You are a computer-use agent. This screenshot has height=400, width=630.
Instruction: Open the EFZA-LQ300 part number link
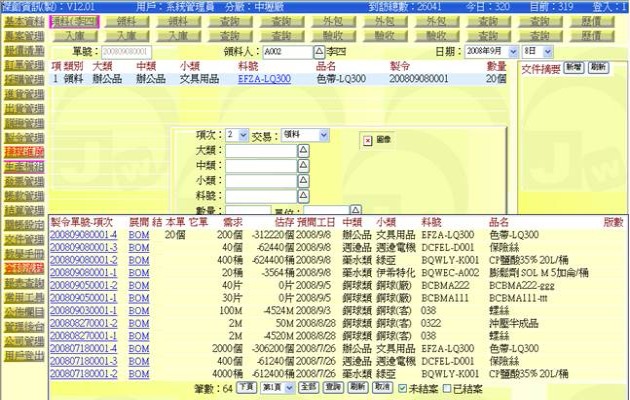264,78
